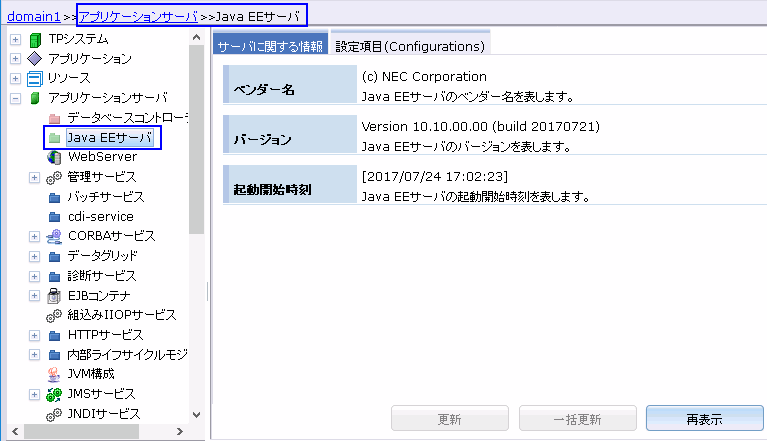Viewport: 767px width, 441px height.
Task: Open the domain1 breadcrumb link
Action: 31,17
